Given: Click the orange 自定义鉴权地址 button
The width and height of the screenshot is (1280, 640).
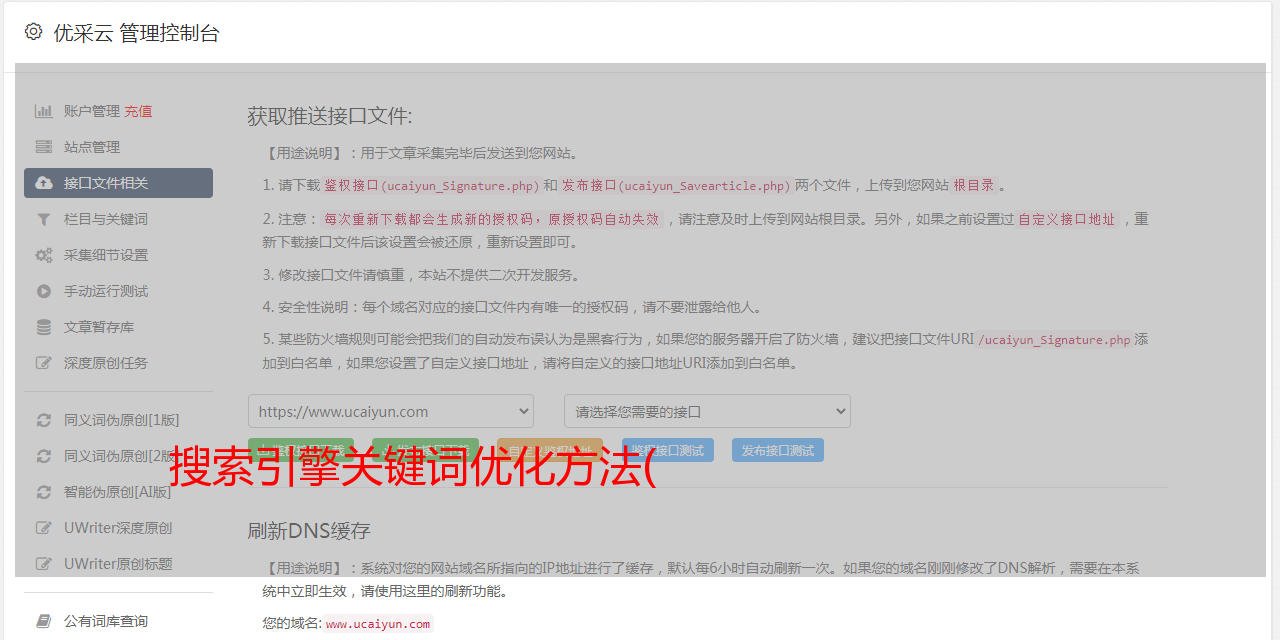Looking at the screenshot, I should (549, 444).
